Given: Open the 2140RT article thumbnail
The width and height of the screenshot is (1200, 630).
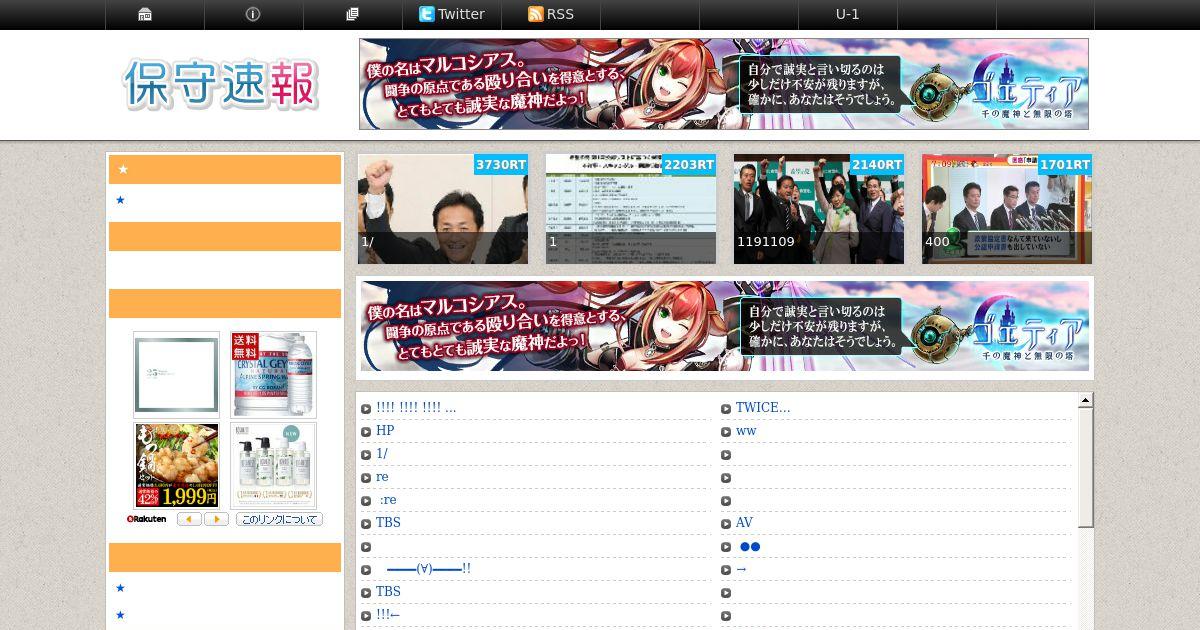Looking at the screenshot, I should coord(819,209).
